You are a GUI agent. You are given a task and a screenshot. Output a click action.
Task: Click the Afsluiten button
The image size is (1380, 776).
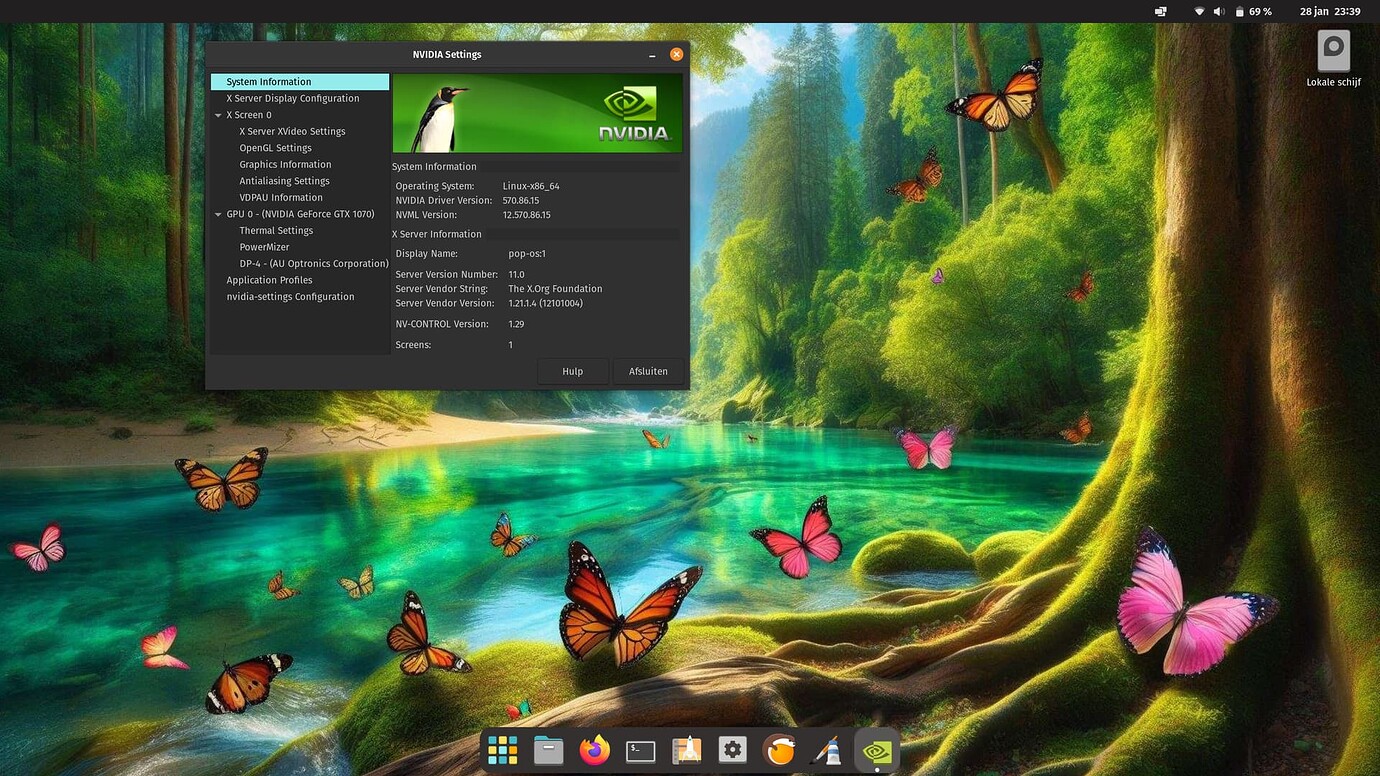click(x=647, y=371)
